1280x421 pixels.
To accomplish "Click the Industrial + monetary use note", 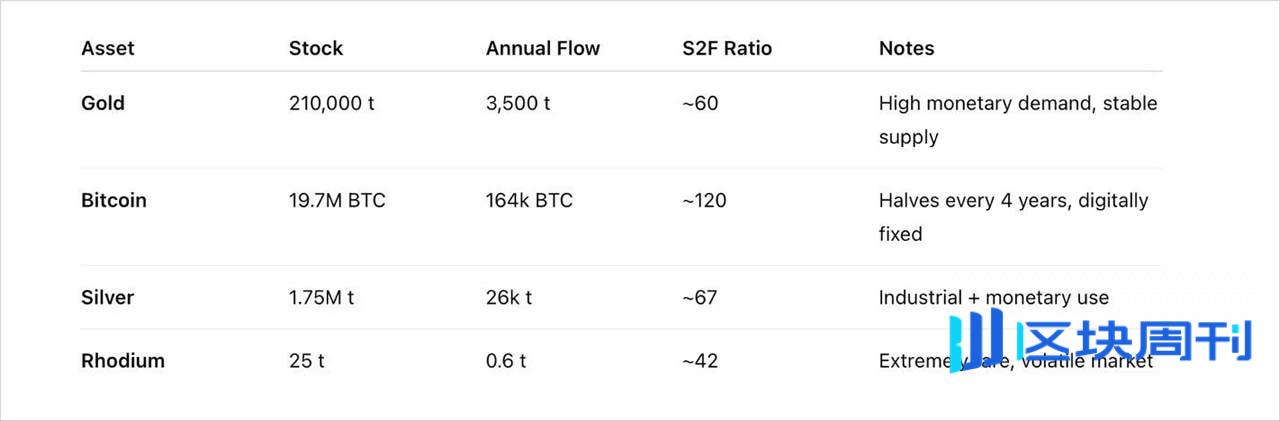I will tap(994, 297).
